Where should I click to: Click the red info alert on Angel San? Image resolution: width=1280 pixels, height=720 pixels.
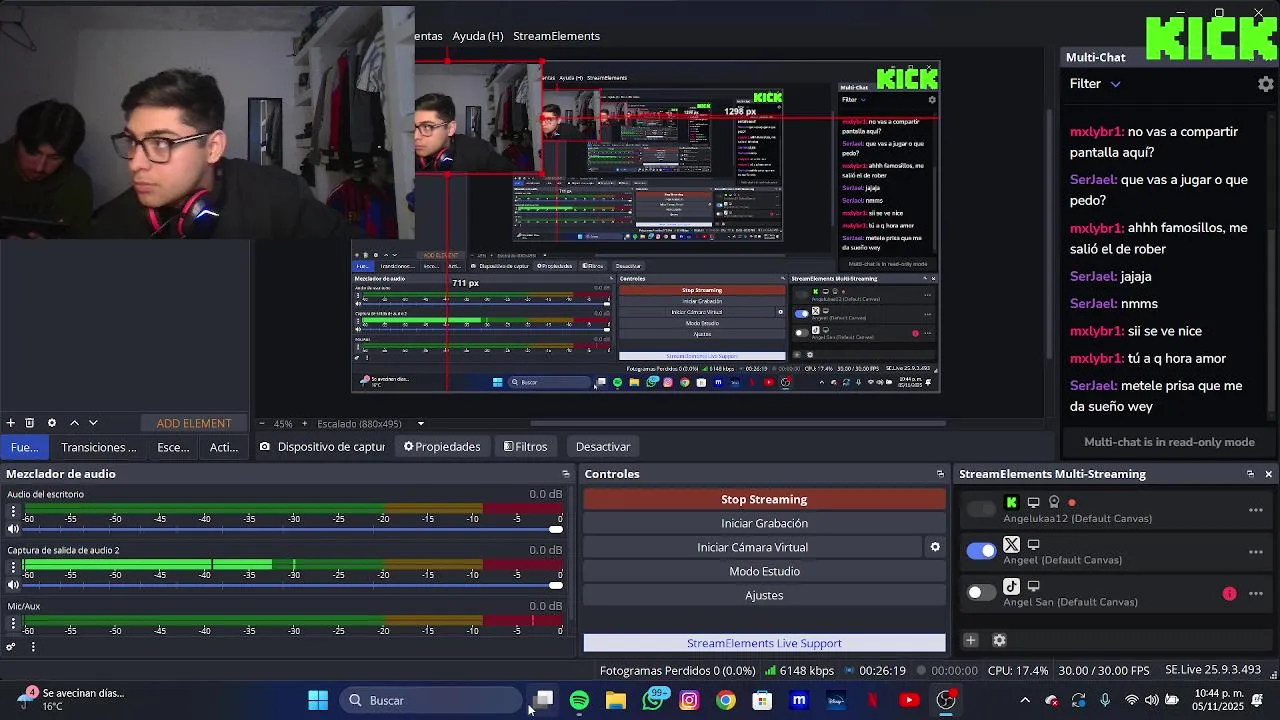tap(1229, 594)
